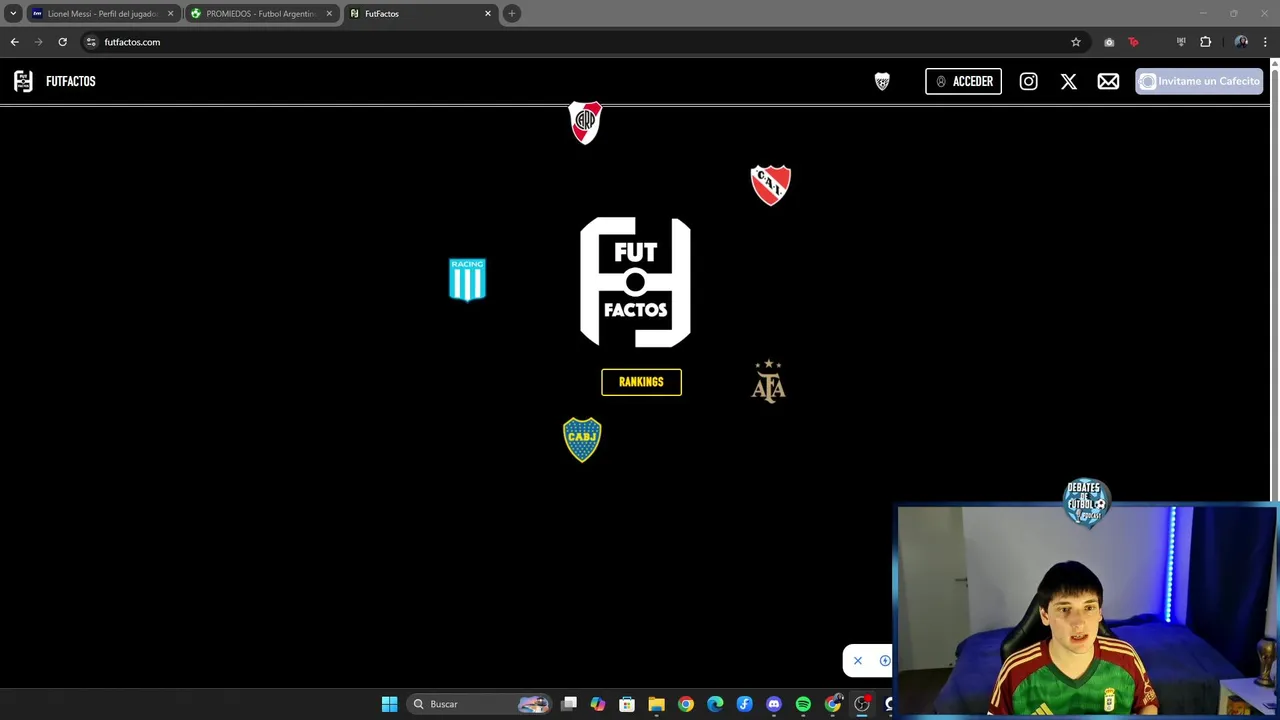Open the FutFactos X (Twitter) link
1280x720 pixels.
(x=1068, y=81)
